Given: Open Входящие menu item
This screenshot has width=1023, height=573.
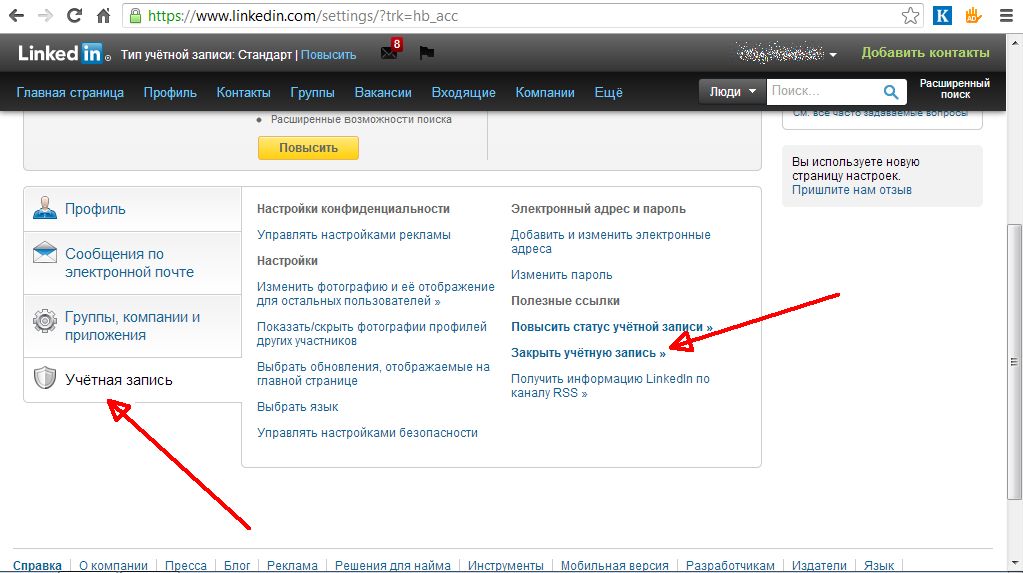Looking at the screenshot, I should [463, 93].
